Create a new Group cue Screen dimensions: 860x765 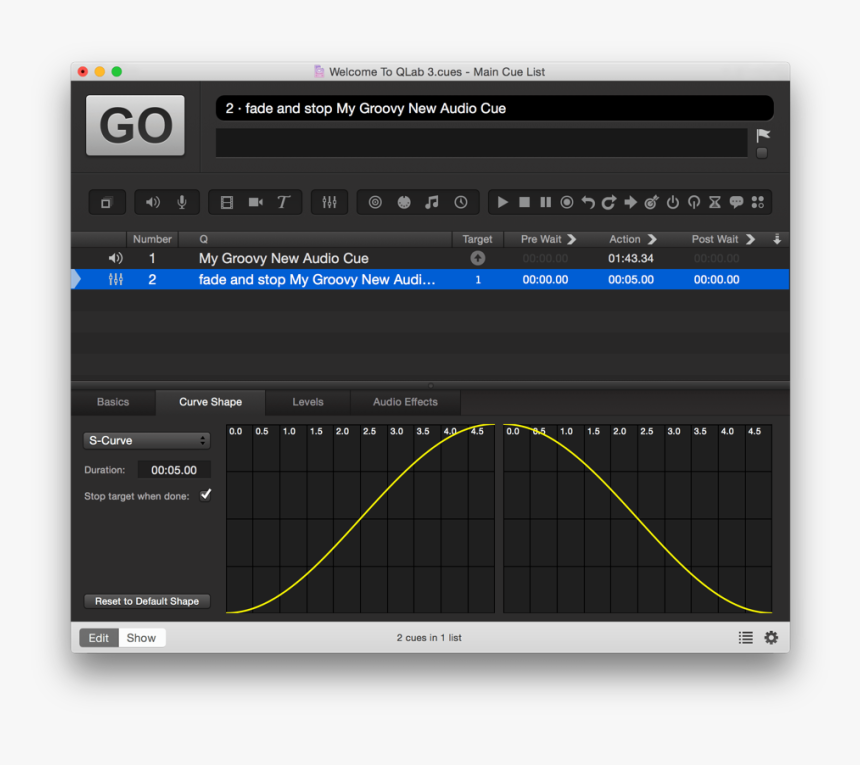point(107,201)
